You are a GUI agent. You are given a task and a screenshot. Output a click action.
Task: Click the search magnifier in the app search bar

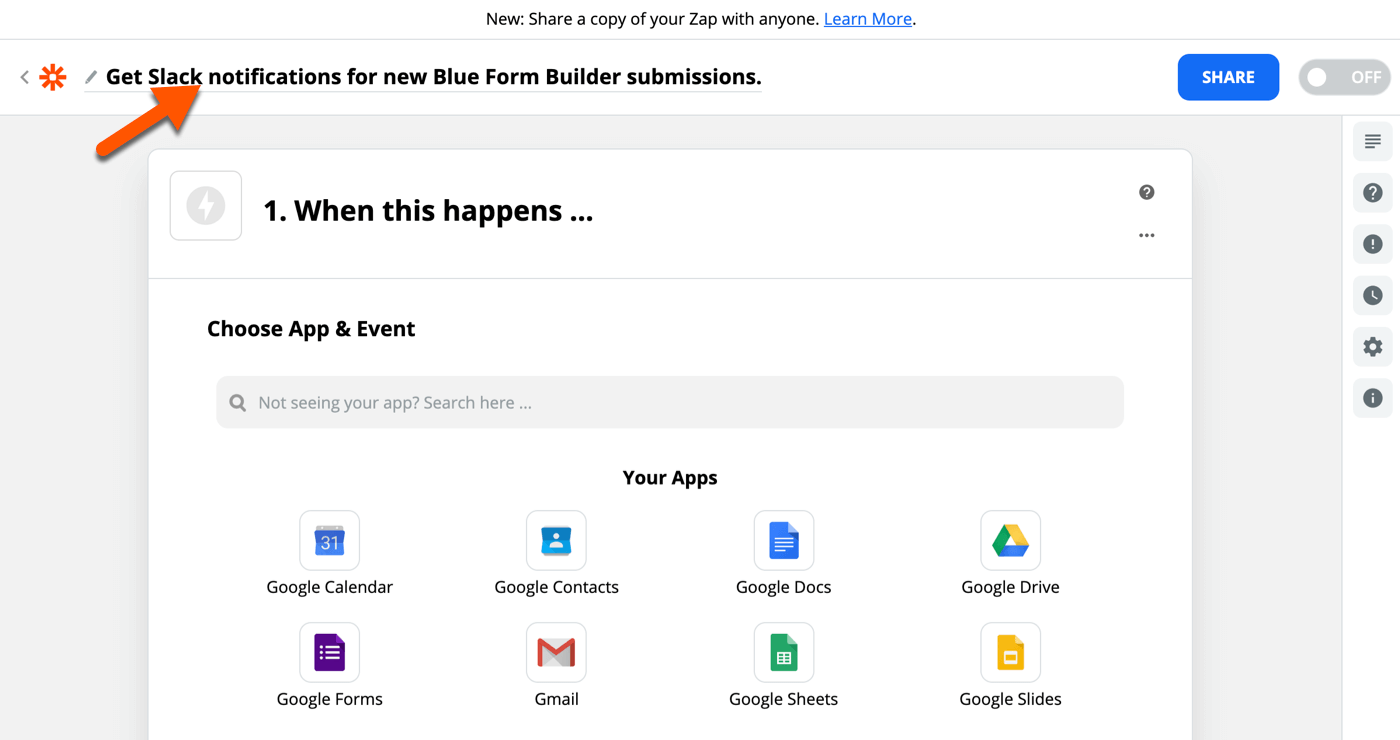pos(237,402)
